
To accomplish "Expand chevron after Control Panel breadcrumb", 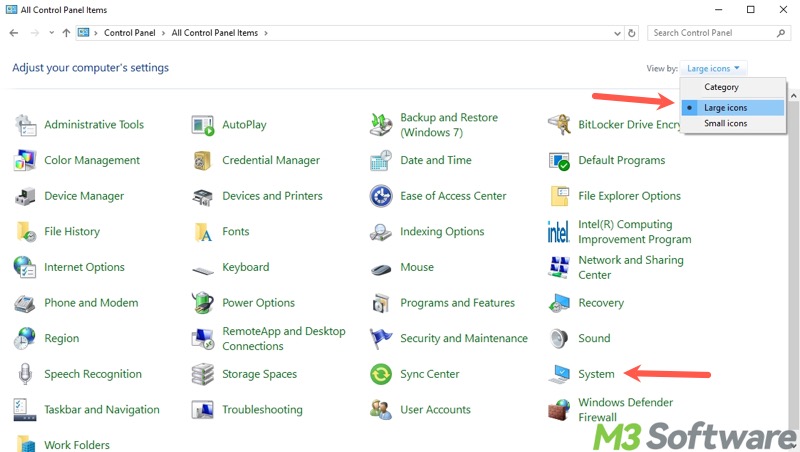I will pyautogui.click(x=163, y=33).
